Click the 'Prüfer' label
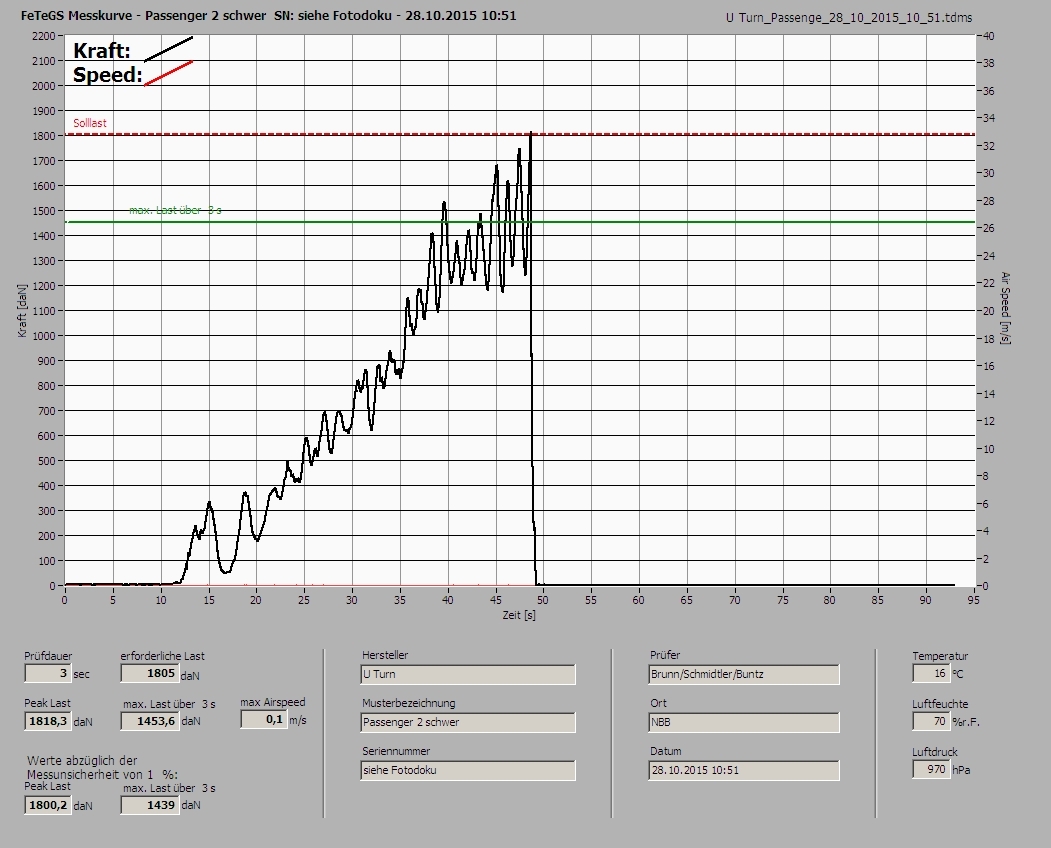The height and width of the screenshot is (848, 1051). (665, 655)
